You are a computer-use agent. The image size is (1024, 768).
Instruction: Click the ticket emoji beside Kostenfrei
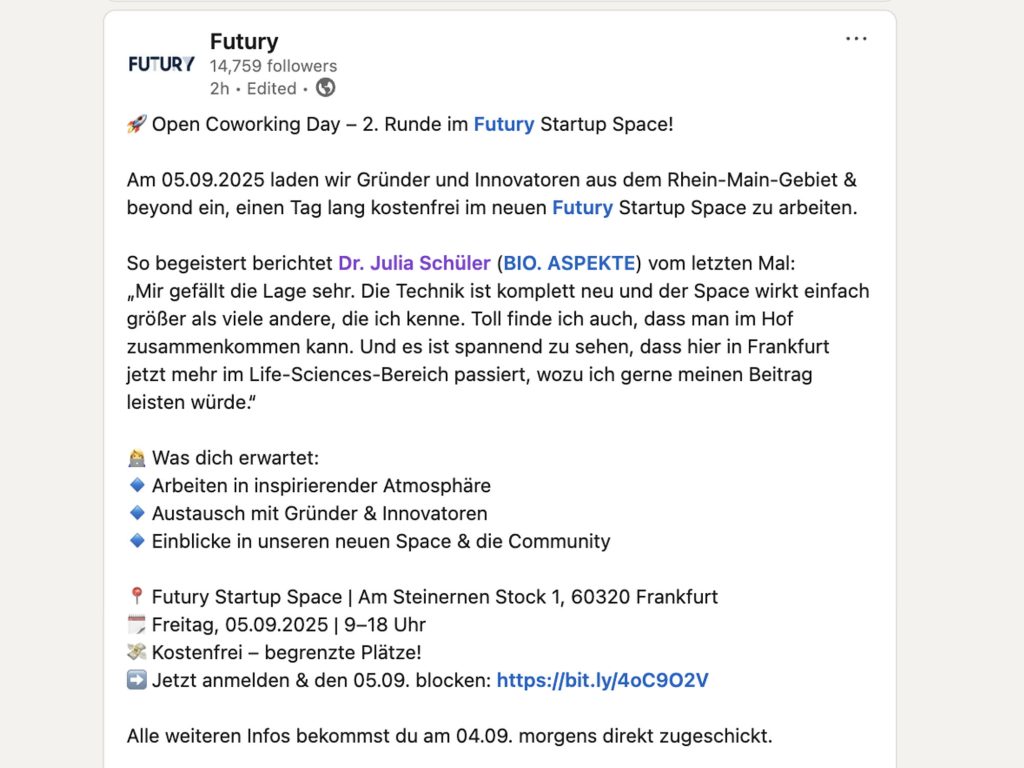click(x=134, y=651)
